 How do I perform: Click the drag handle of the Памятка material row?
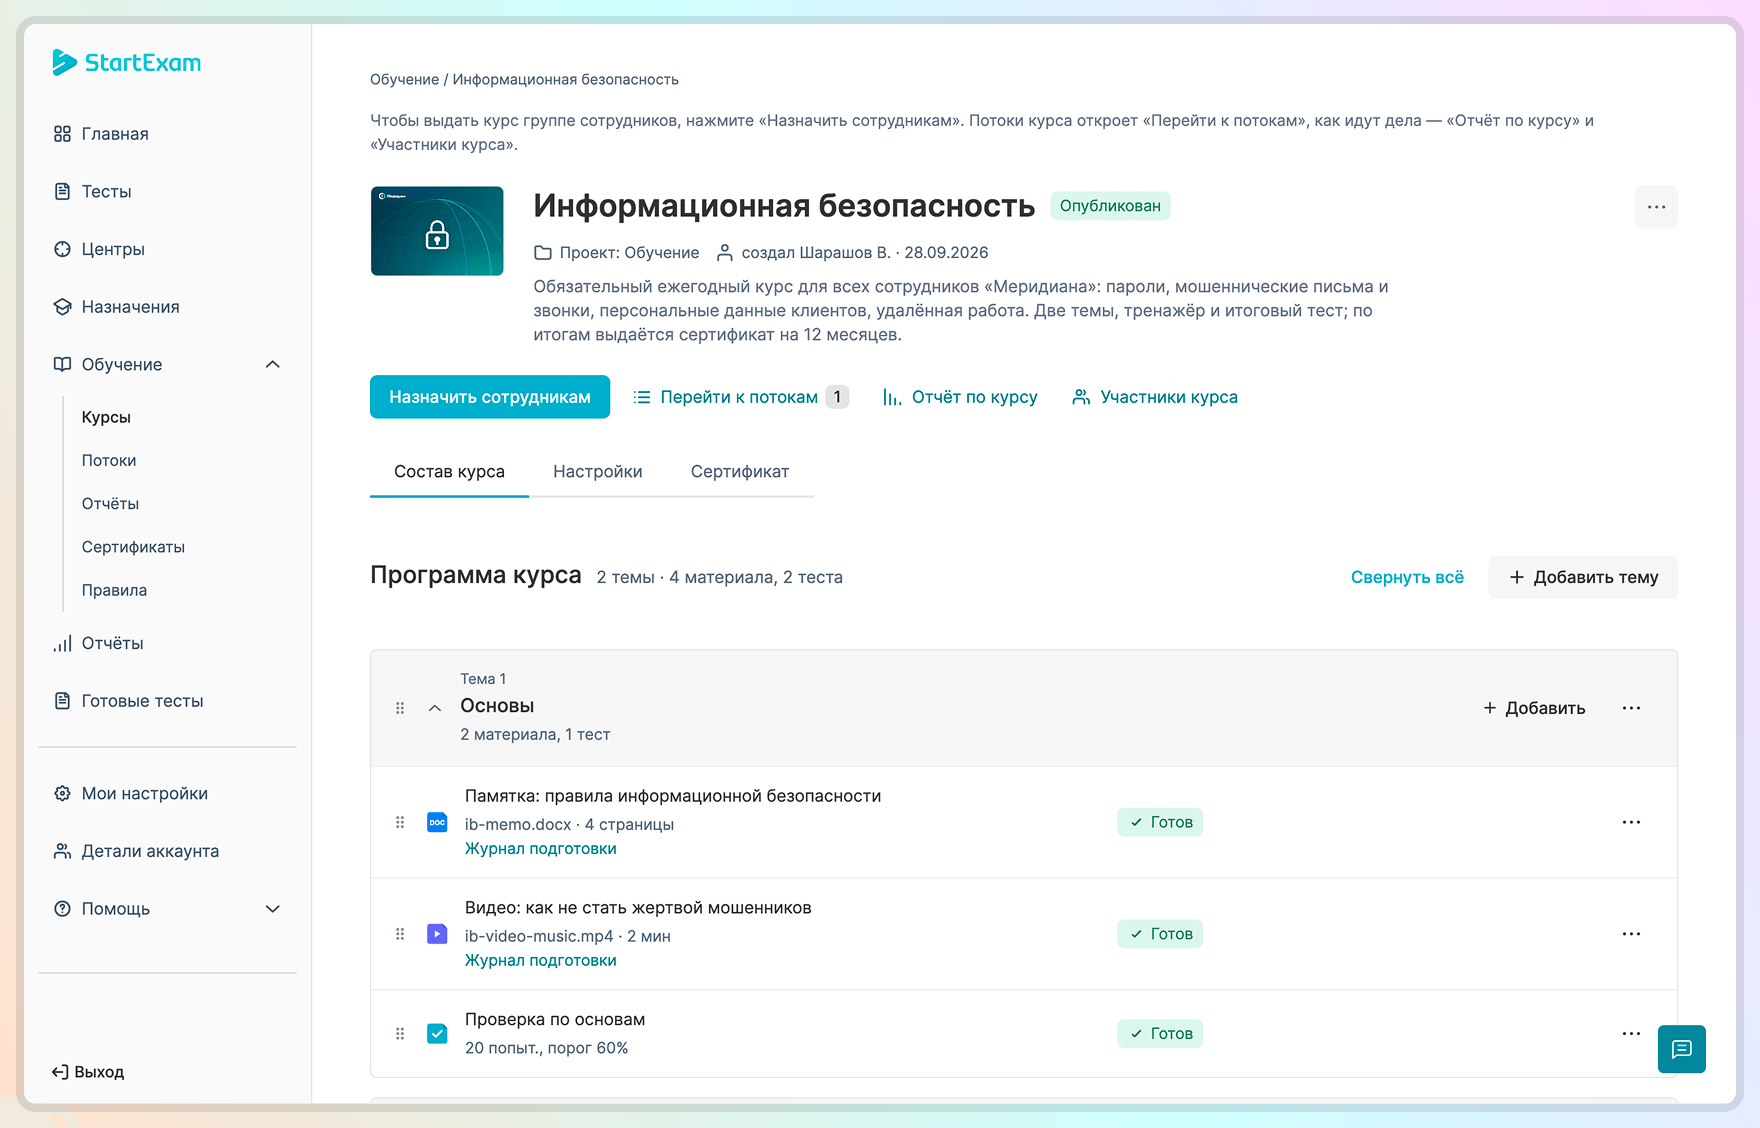point(400,822)
